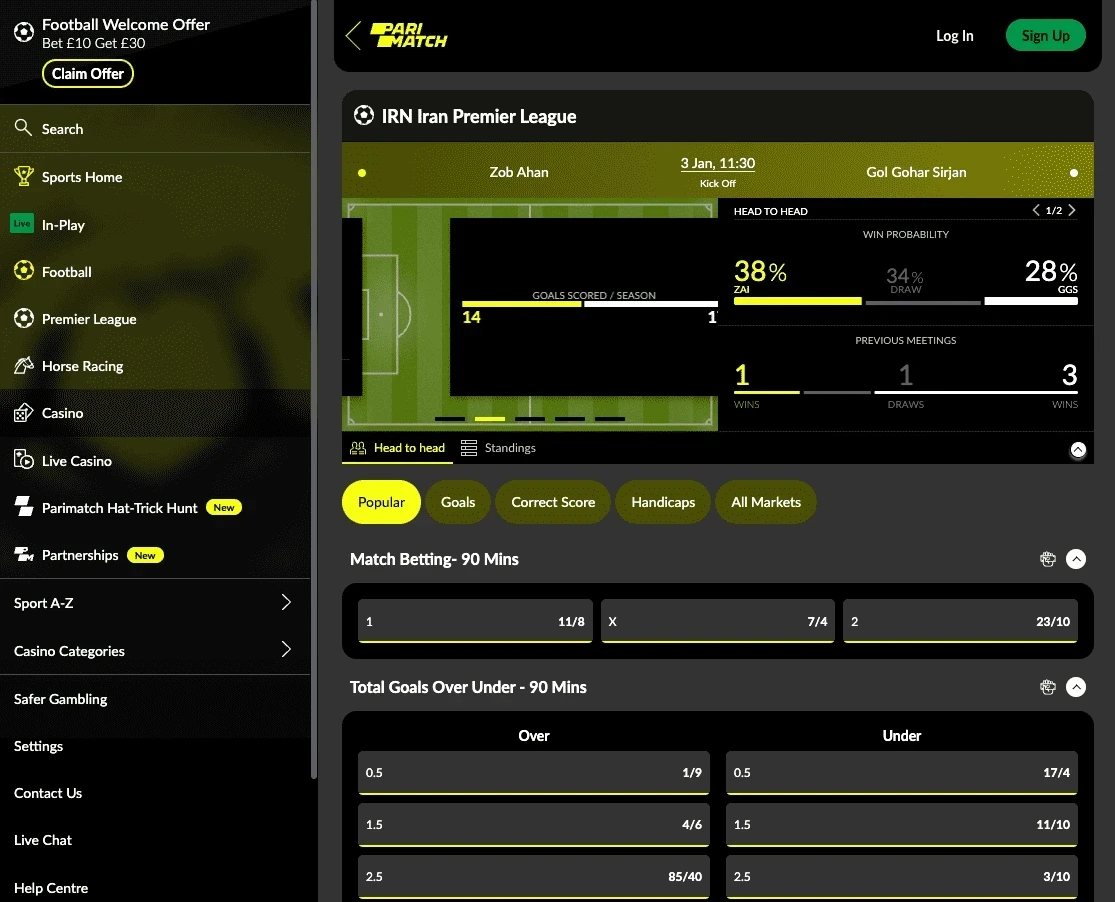The image size is (1115, 902).
Task: Click the Gol Gohar Sirjan team name
Action: click(916, 172)
